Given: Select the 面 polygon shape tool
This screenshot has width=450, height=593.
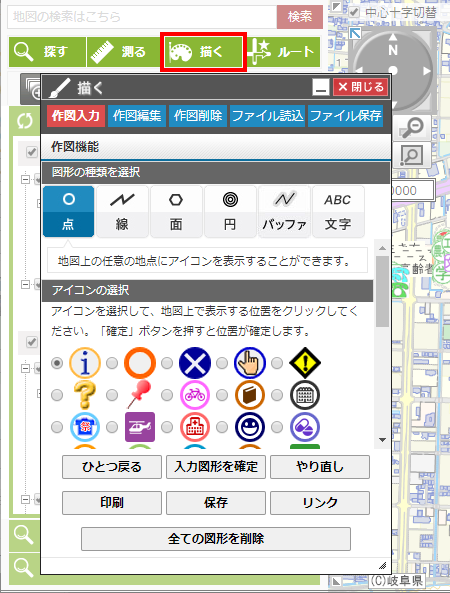Looking at the screenshot, I should [176, 211].
